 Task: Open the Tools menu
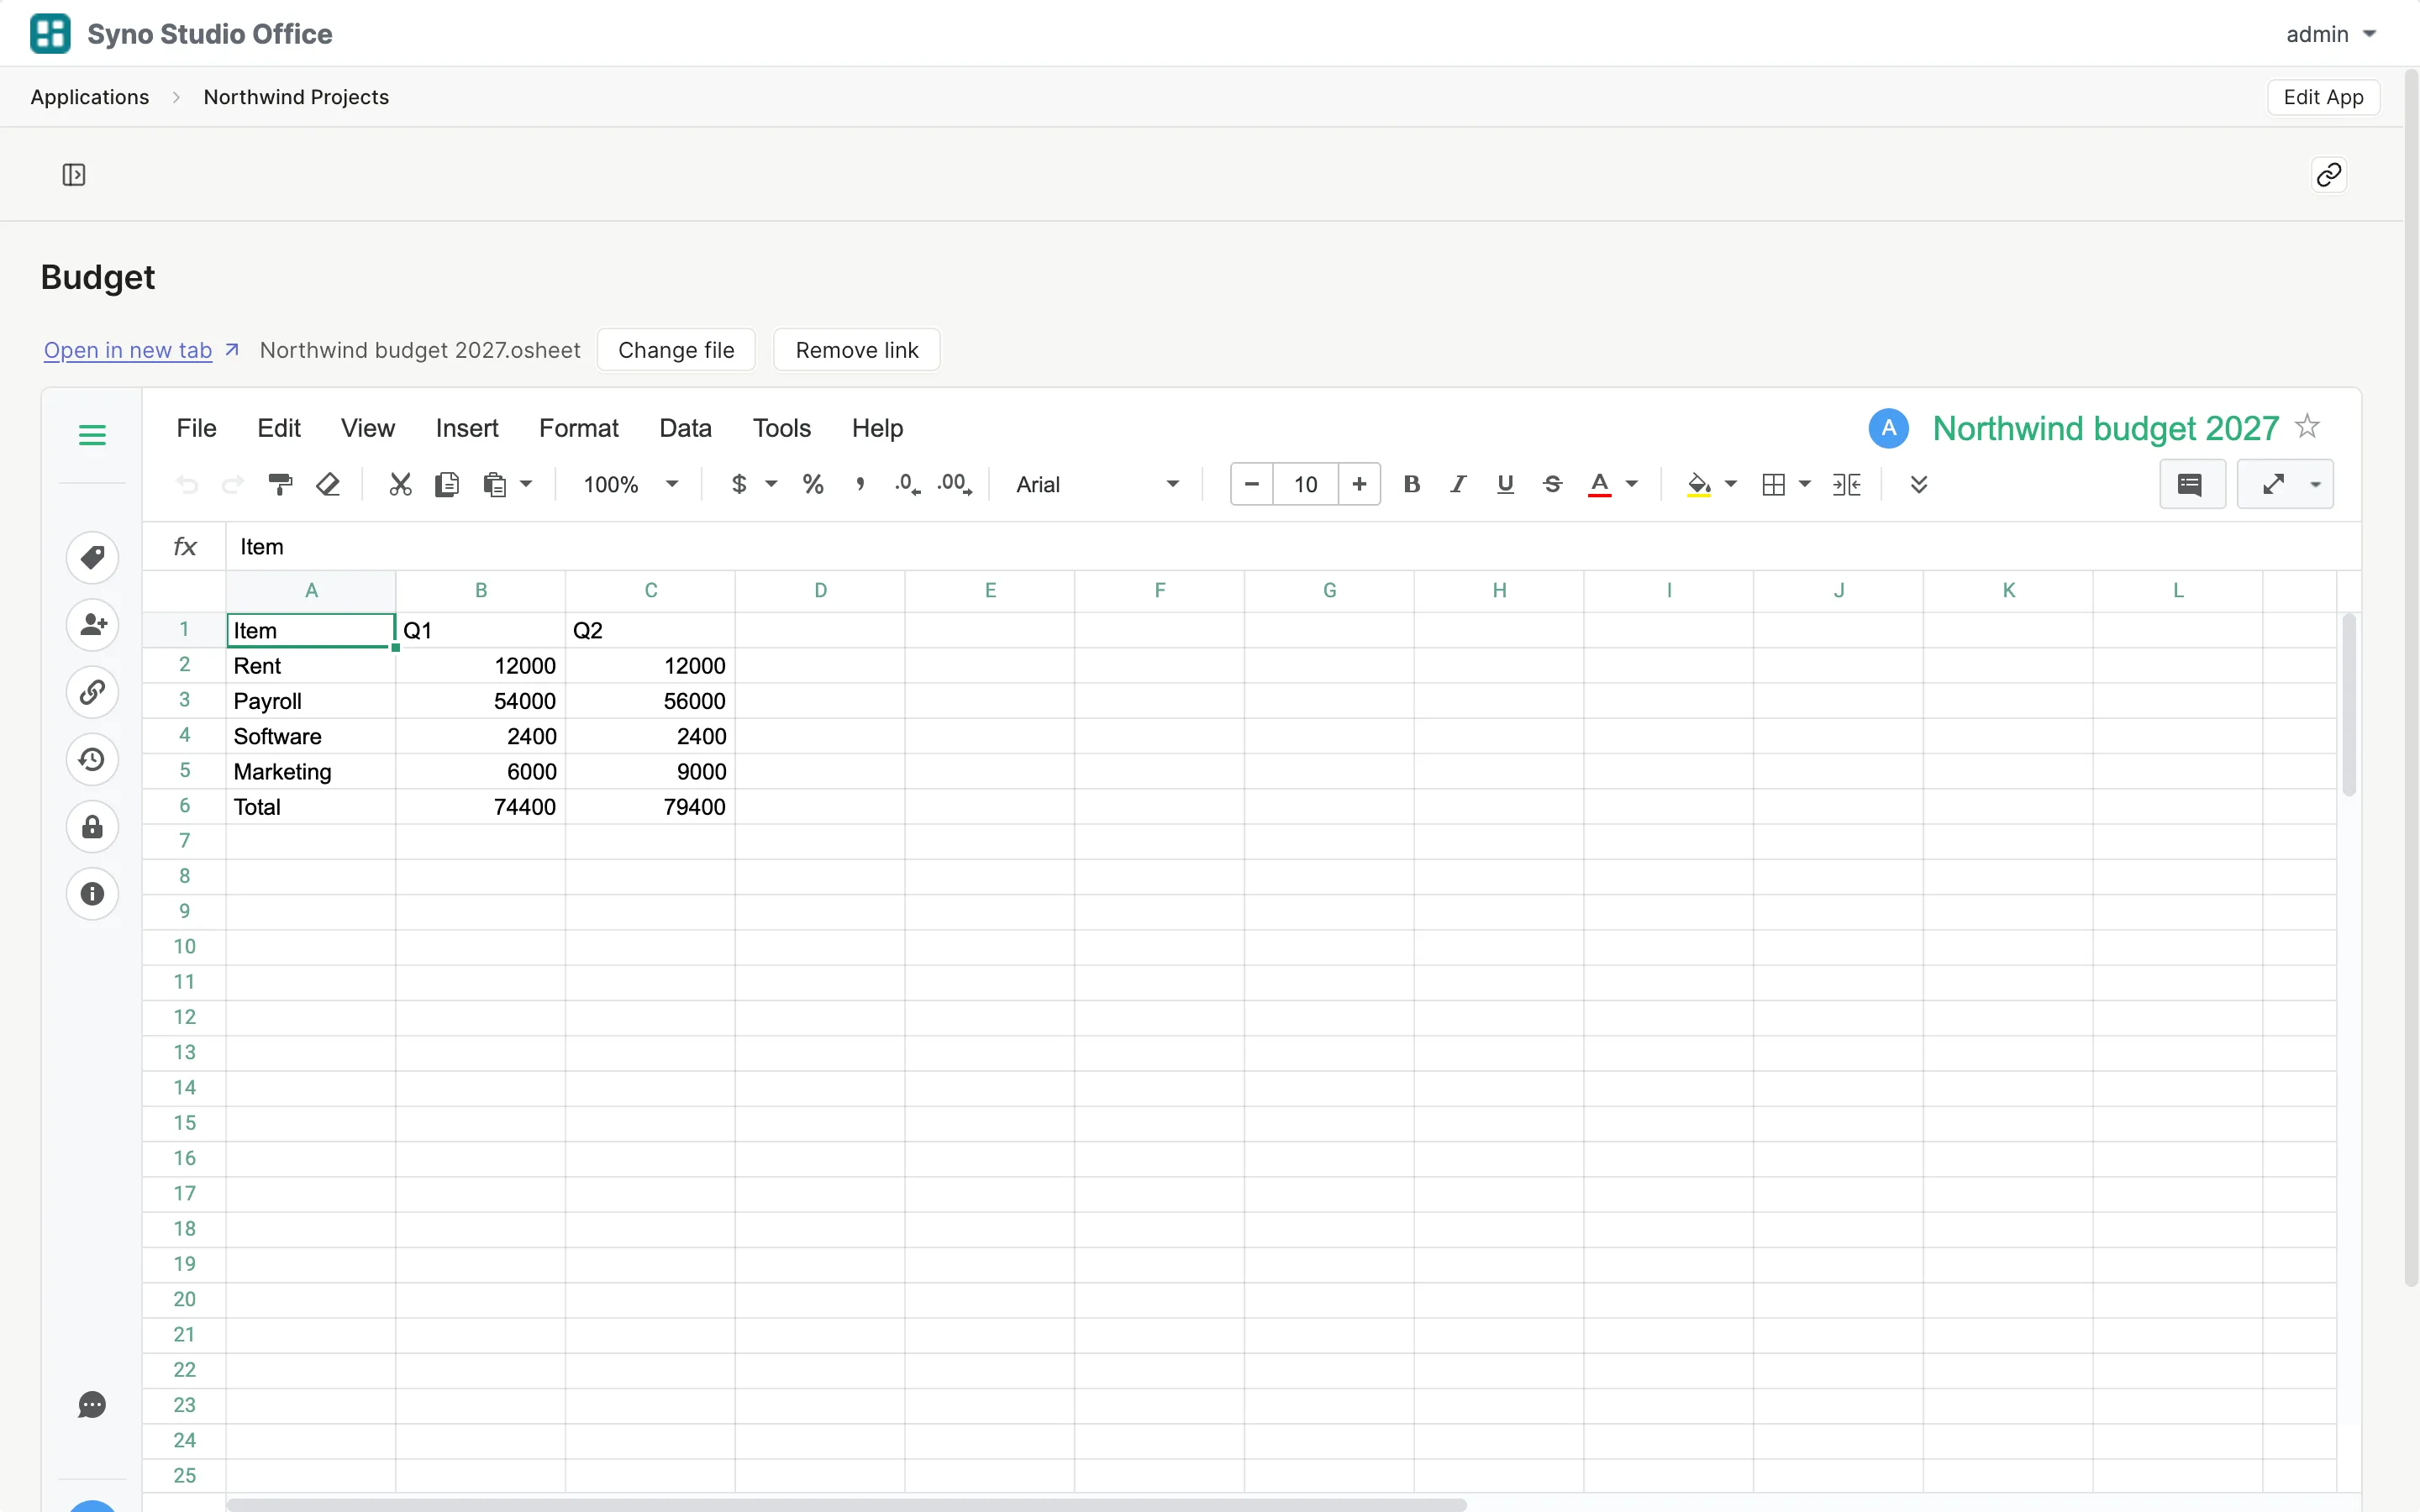tap(781, 428)
